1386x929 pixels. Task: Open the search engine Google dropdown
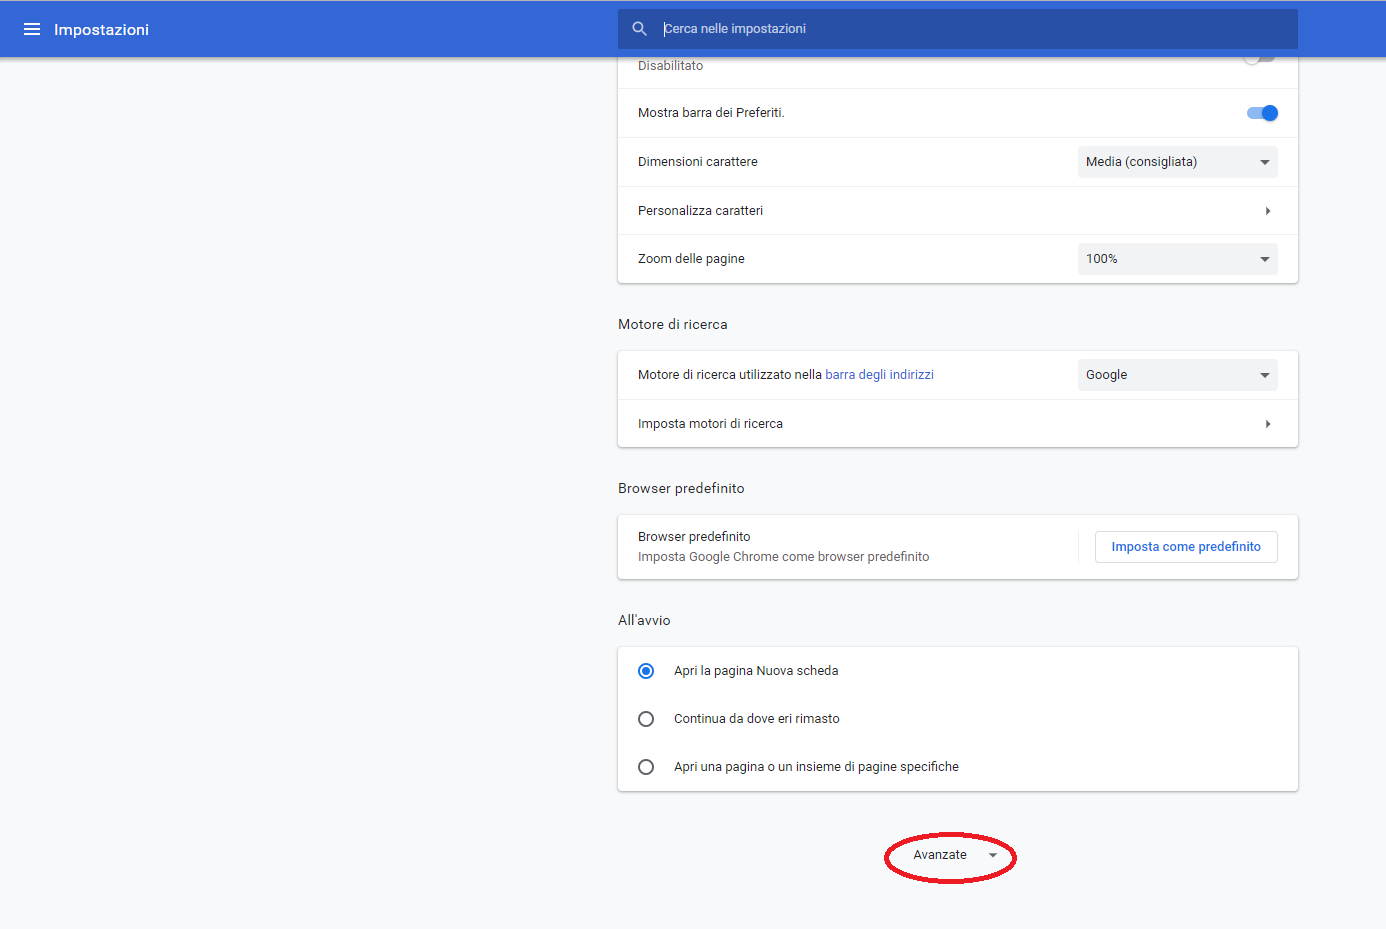1177,375
